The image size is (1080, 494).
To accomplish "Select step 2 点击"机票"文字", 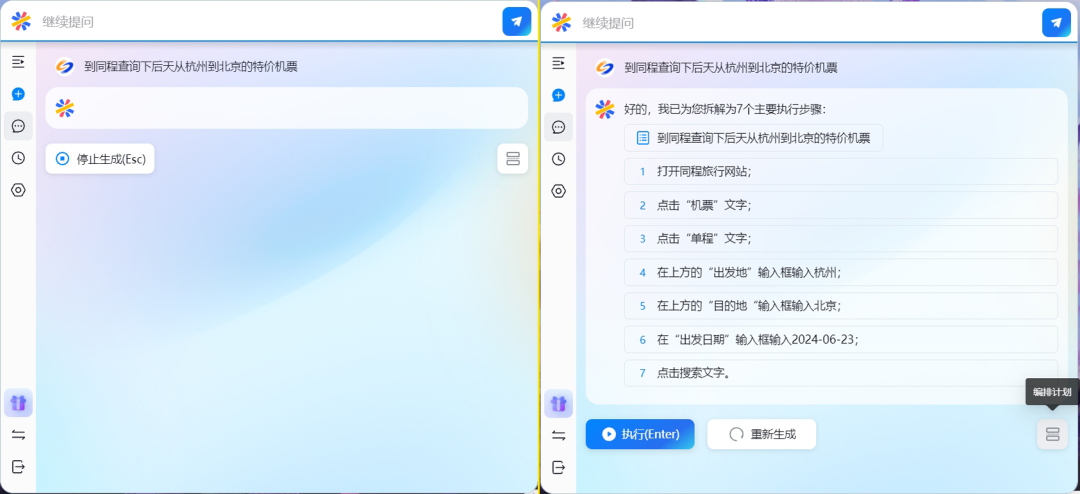I will [x=841, y=205].
